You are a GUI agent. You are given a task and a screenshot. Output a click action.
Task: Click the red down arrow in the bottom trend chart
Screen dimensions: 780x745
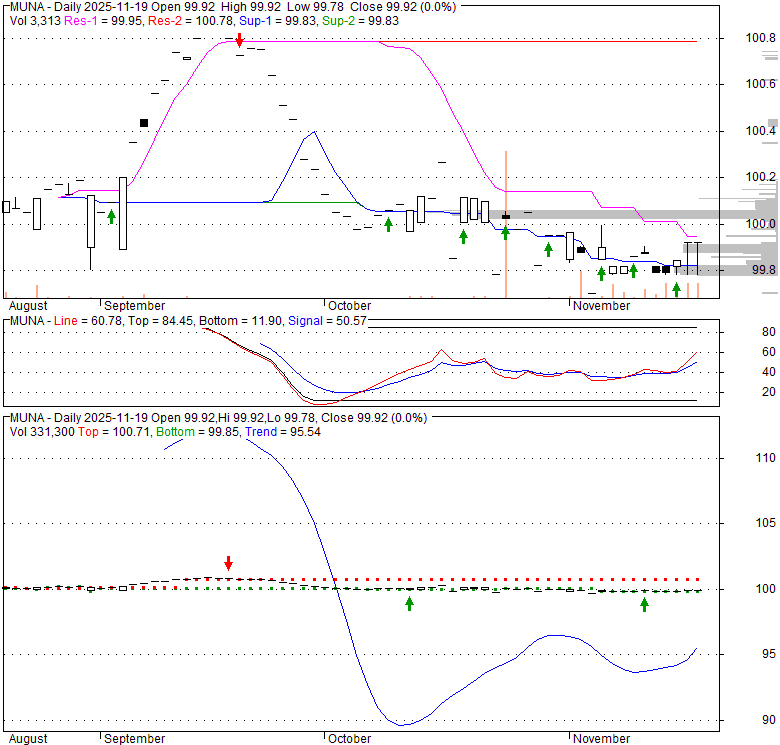coord(229,563)
